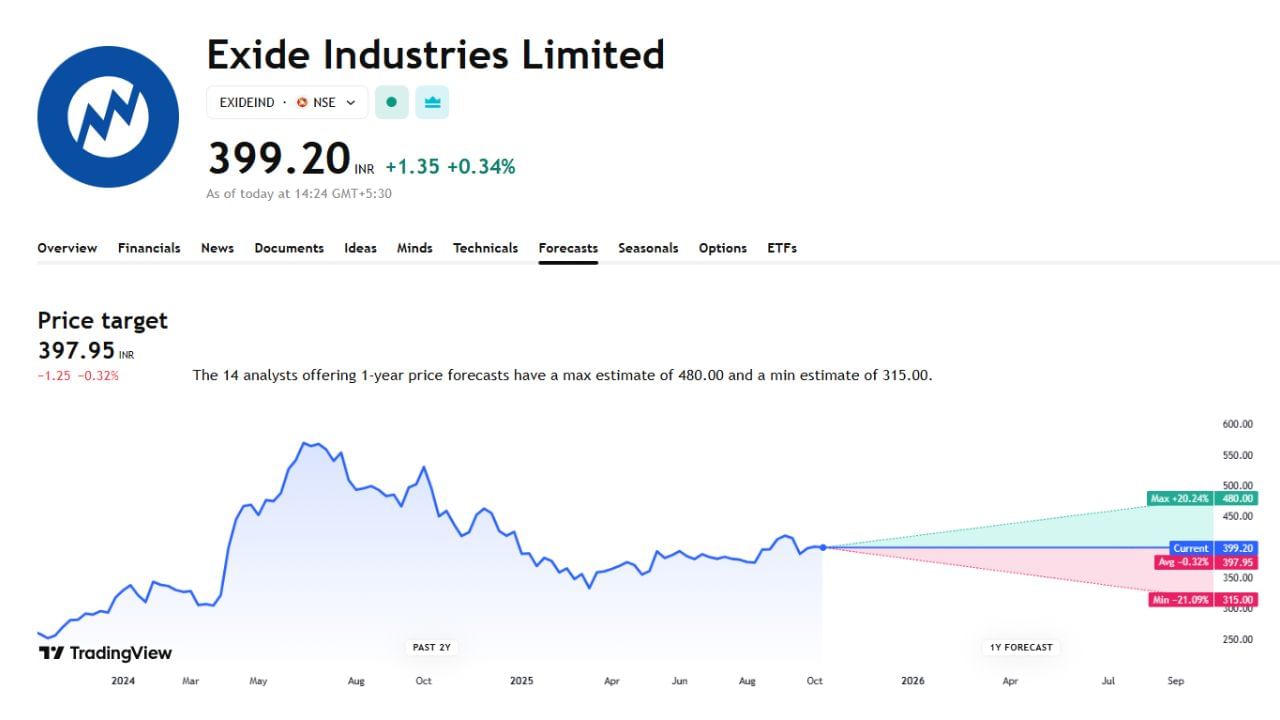The width and height of the screenshot is (1280, 720).
Task: Go to the Technicals tab
Action: [485, 248]
